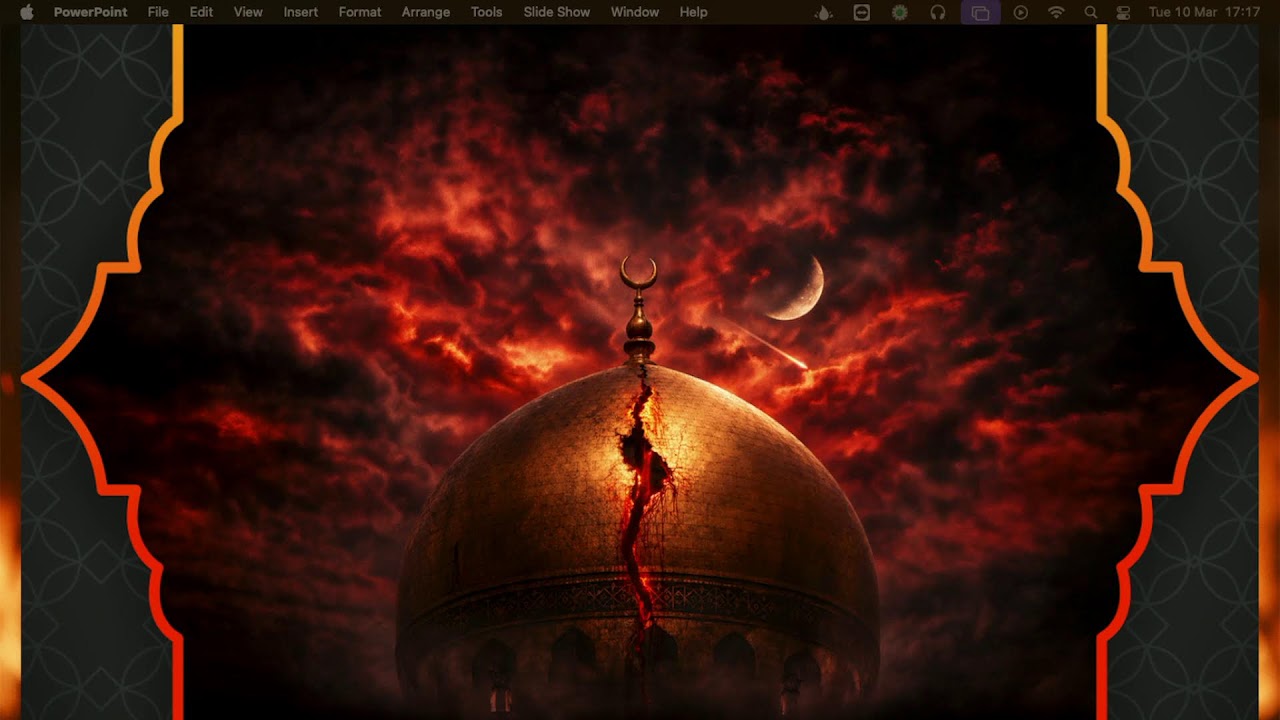Click the flame-drop menu bar icon

click(x=823, y=12)
